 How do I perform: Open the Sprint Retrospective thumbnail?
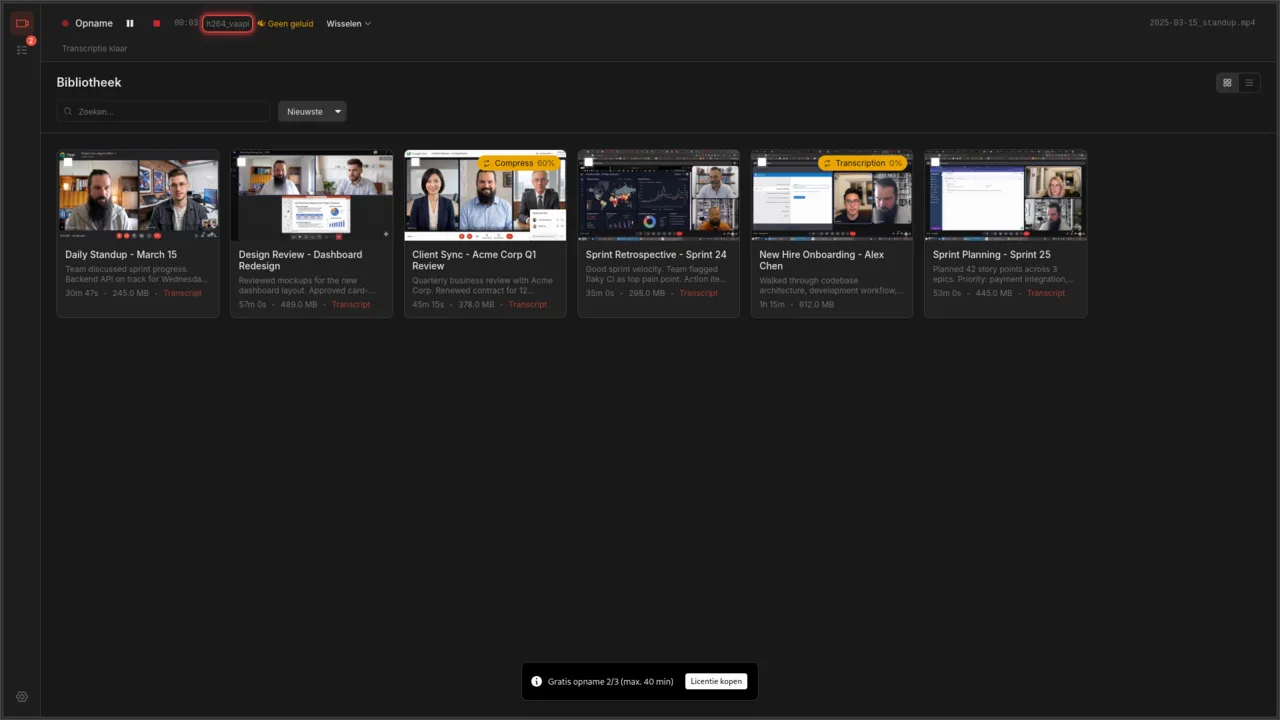659,196
